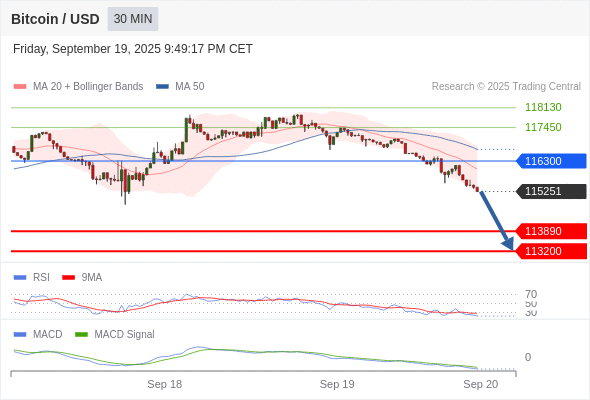Click the Sep 19 date axis label
The height and width of the screenshot is (400, 590).
click(337, 384)
